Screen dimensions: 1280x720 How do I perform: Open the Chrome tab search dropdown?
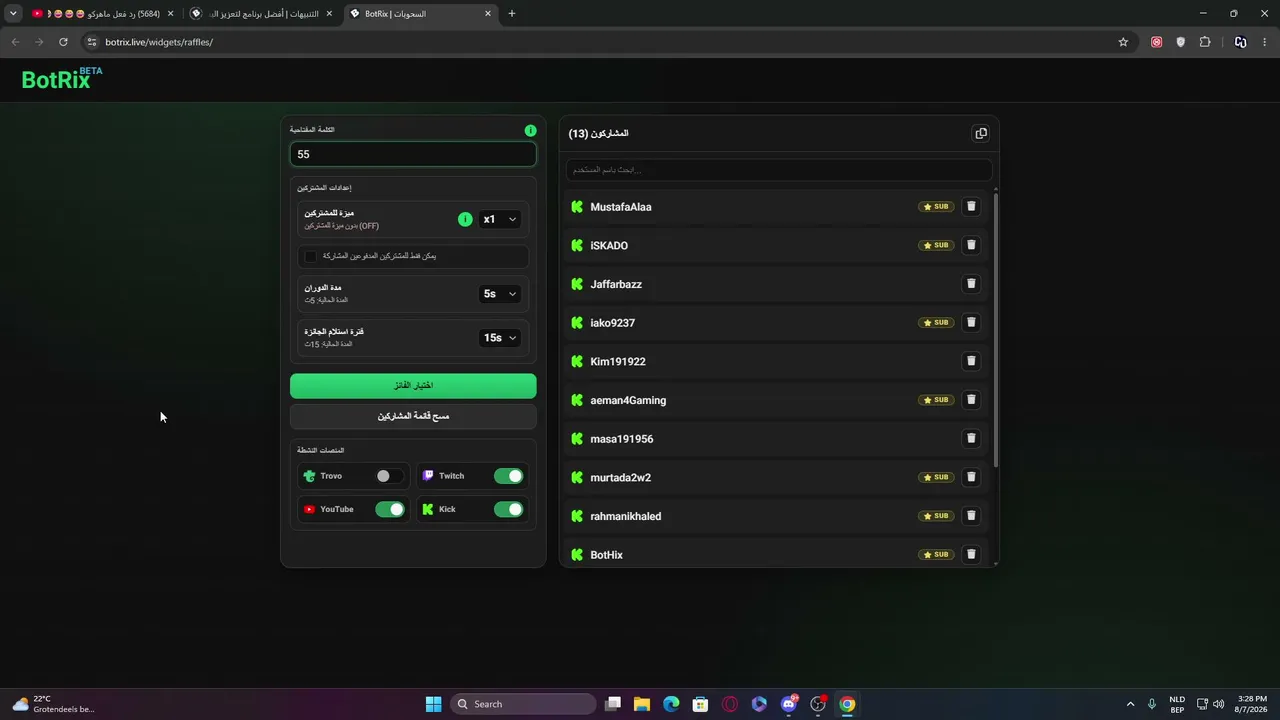(x=13, y=13)
